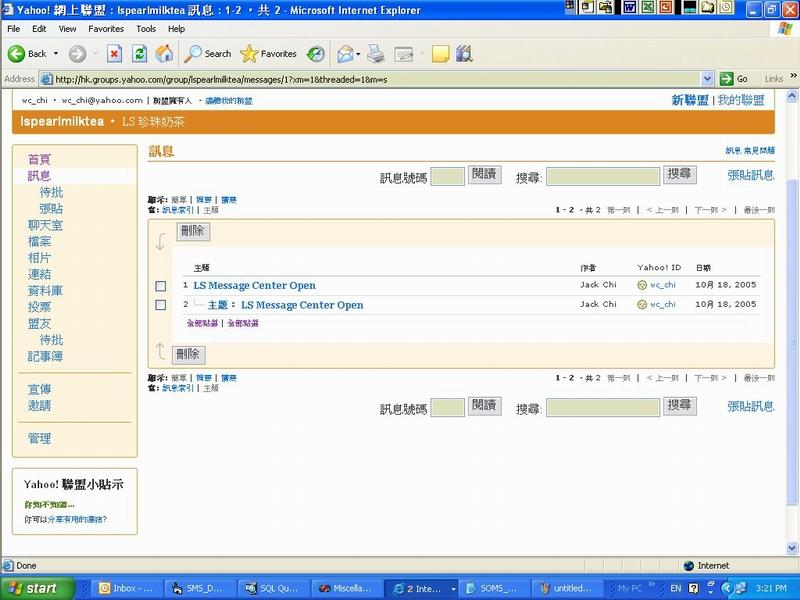Open the Edit menu
The height and width of the screenshot is (600, 800).
[39, 29]
